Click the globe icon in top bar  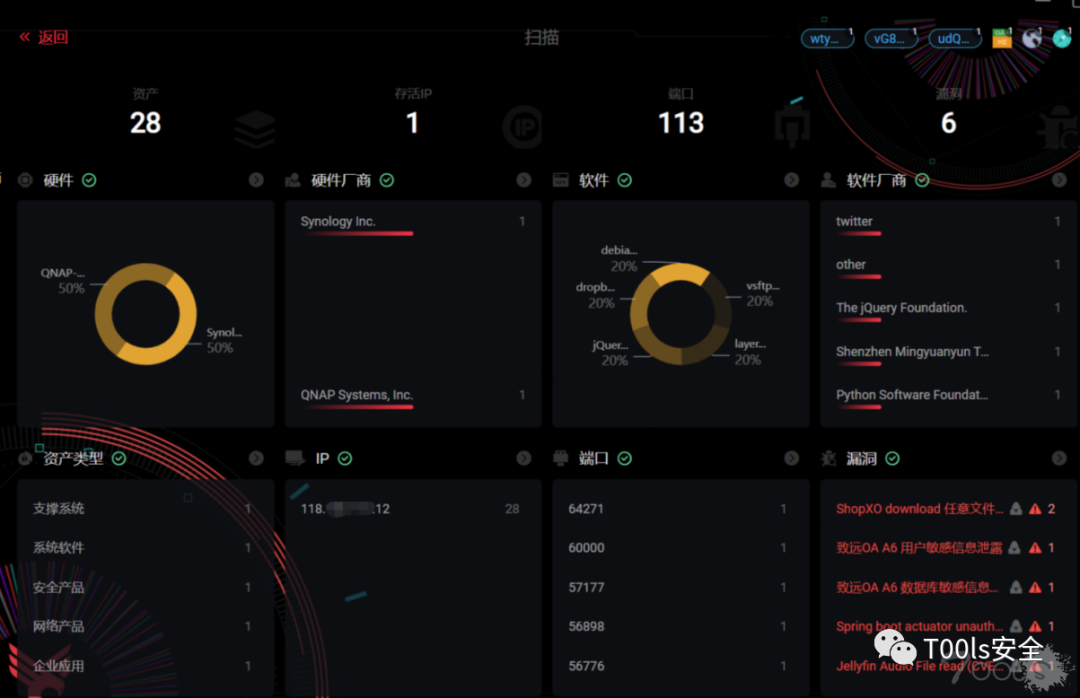[1032, 38]
